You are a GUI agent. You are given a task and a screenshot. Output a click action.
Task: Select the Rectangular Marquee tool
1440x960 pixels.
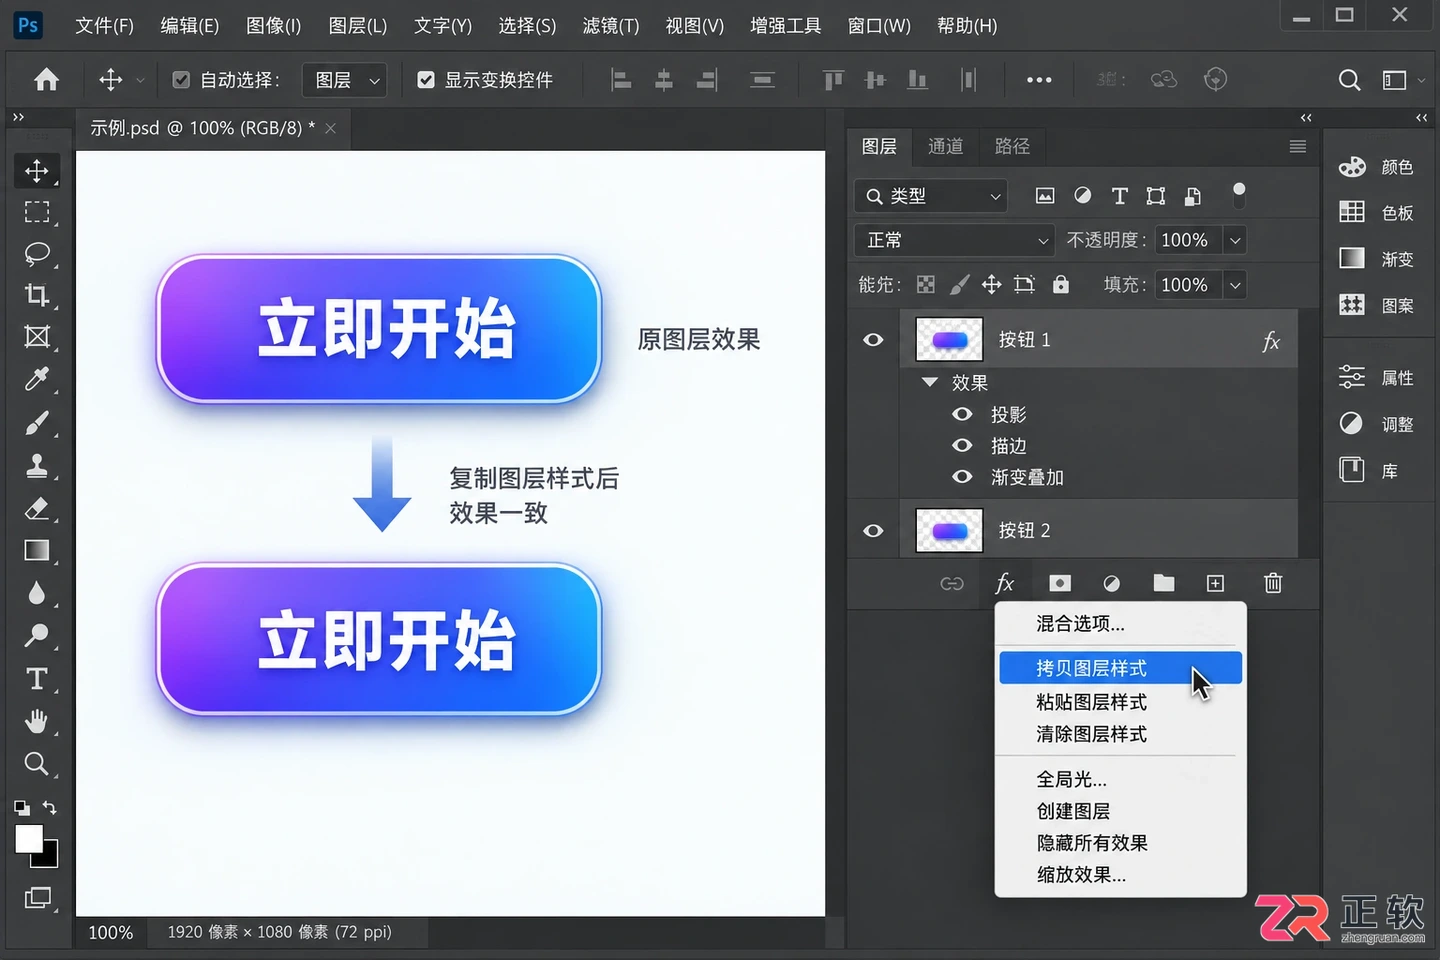[37, 212]
